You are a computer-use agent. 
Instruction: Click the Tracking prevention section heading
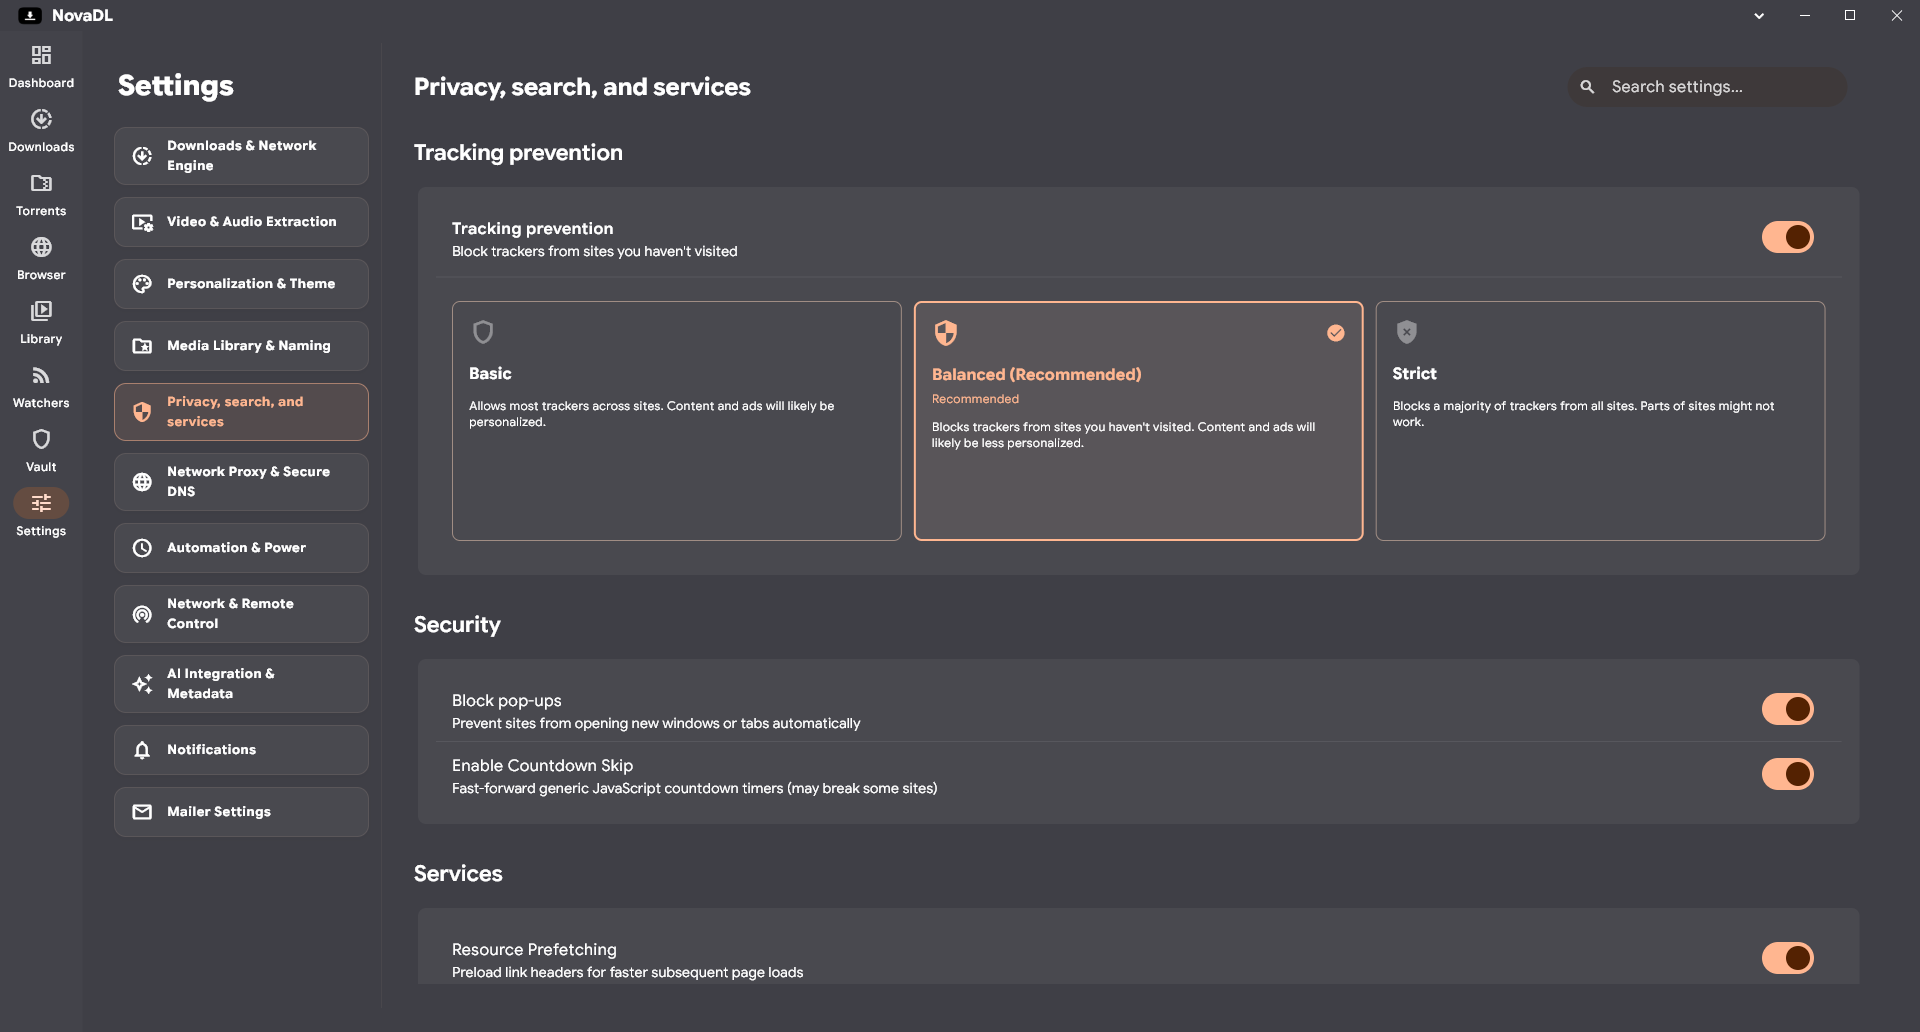[x=518, y=153]
